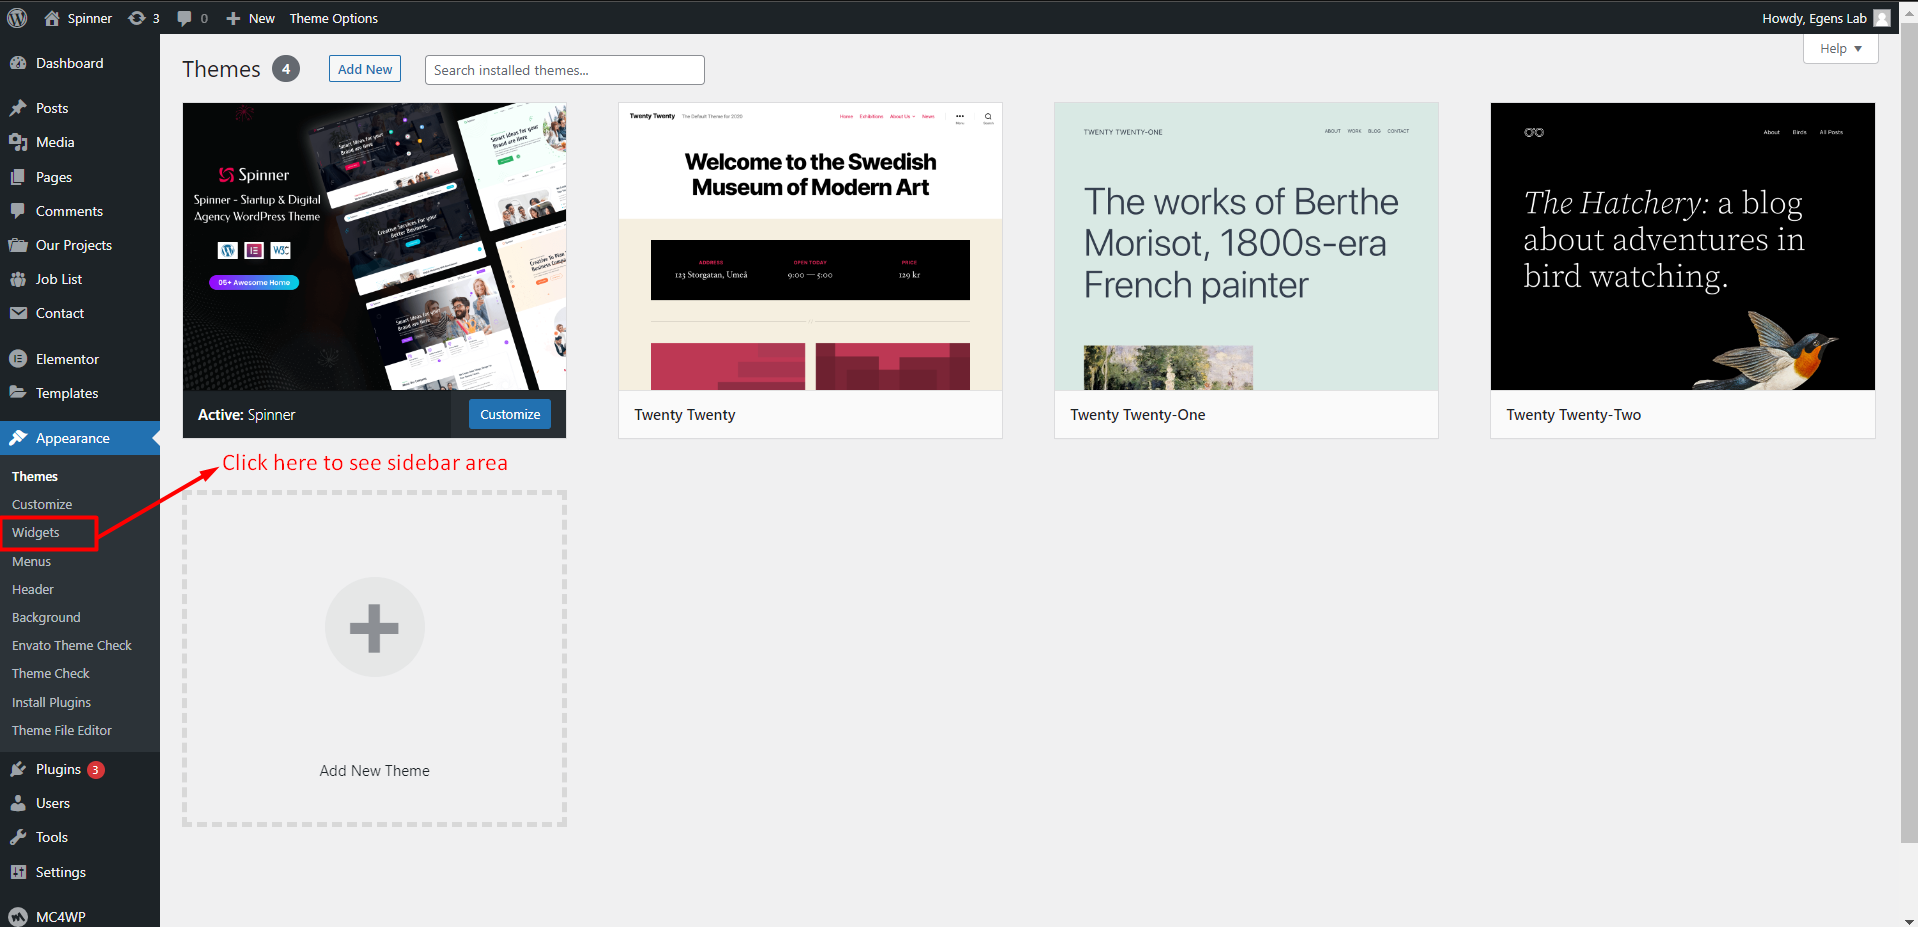Click the Pages icon in the sidebar
This screenshot has width=1918, height=927.
(18, 177)
